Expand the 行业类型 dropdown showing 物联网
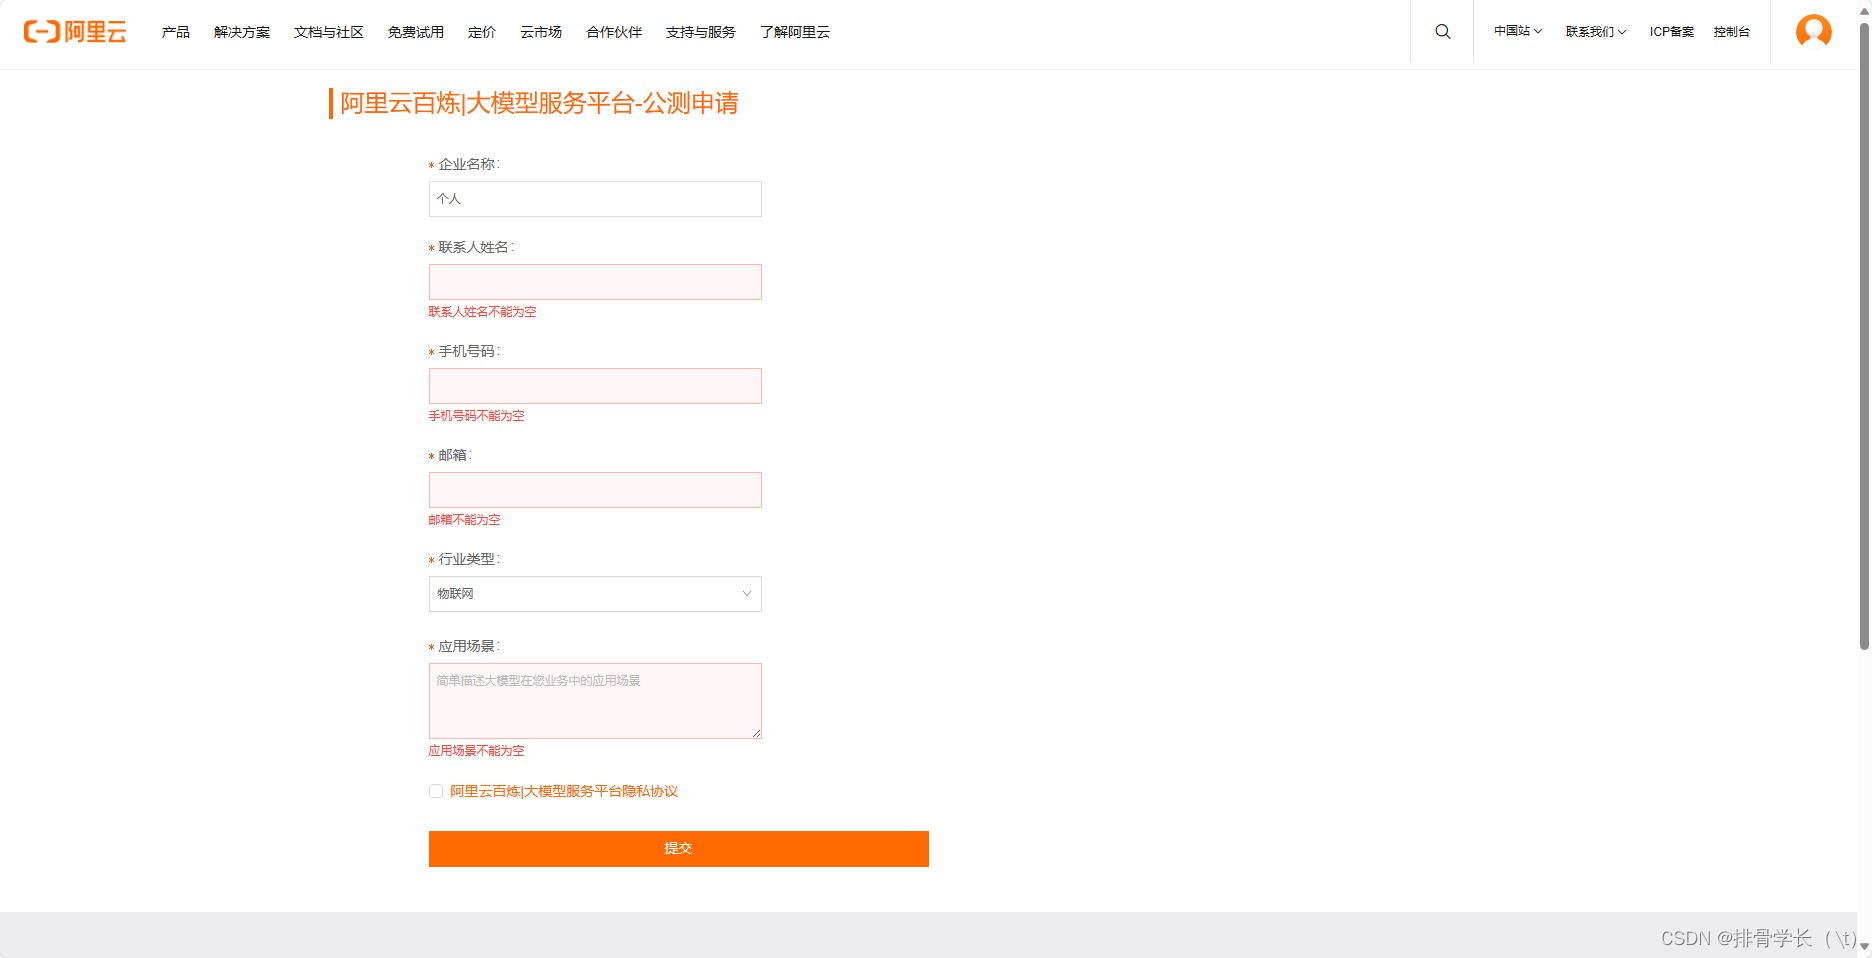 (x=595, y=594)
